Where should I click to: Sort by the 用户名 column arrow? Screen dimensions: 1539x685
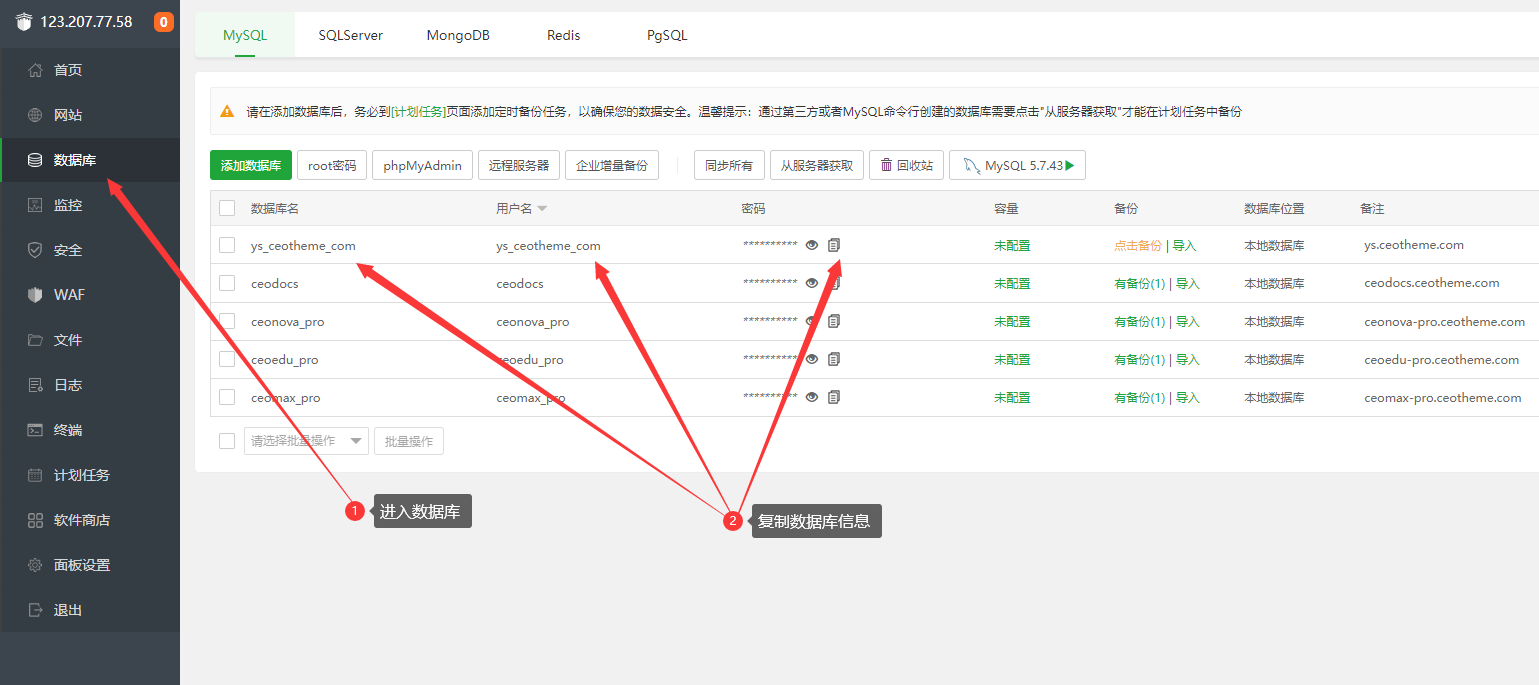(542, 209)
